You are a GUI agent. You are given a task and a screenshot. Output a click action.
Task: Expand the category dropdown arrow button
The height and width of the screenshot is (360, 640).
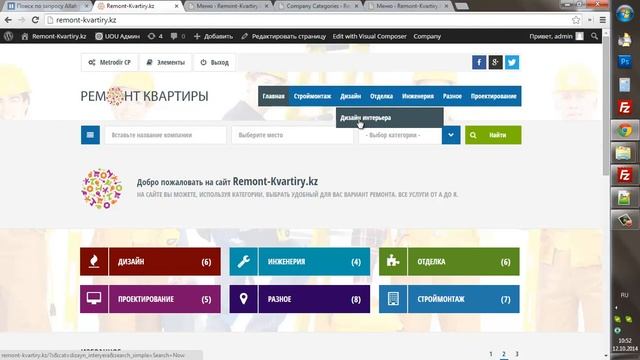[451, 135]
